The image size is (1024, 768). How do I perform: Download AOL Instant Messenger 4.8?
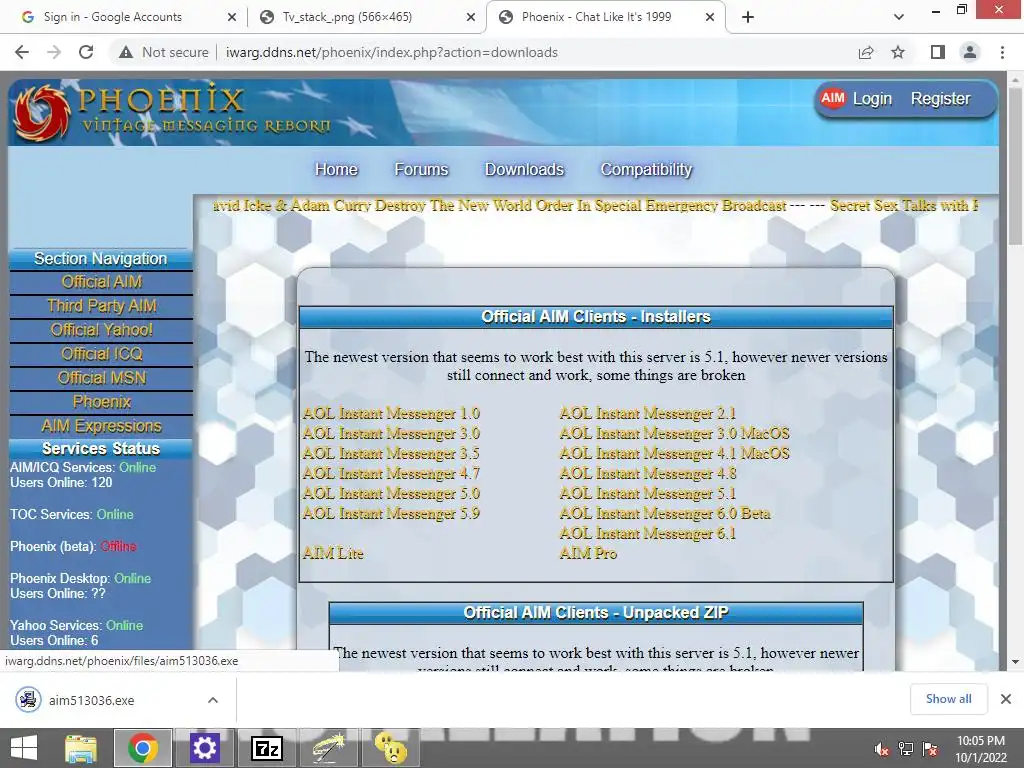[648, 473]
